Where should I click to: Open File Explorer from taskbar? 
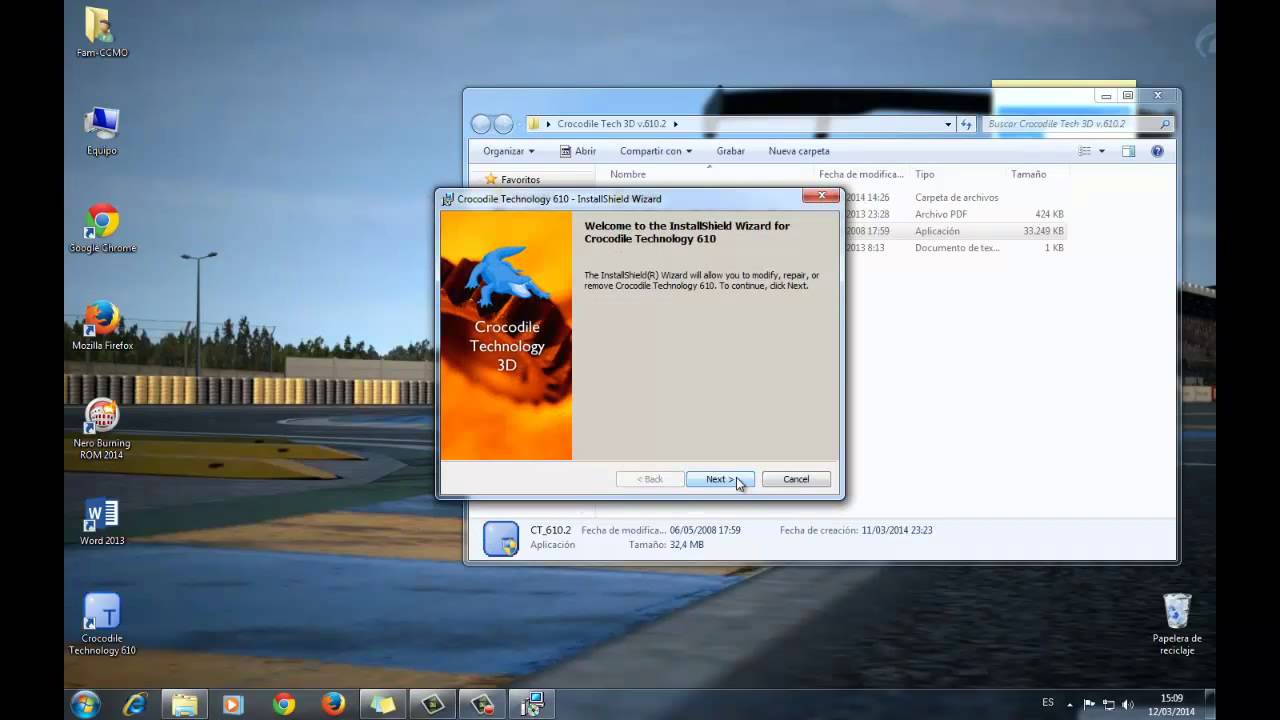185,704
